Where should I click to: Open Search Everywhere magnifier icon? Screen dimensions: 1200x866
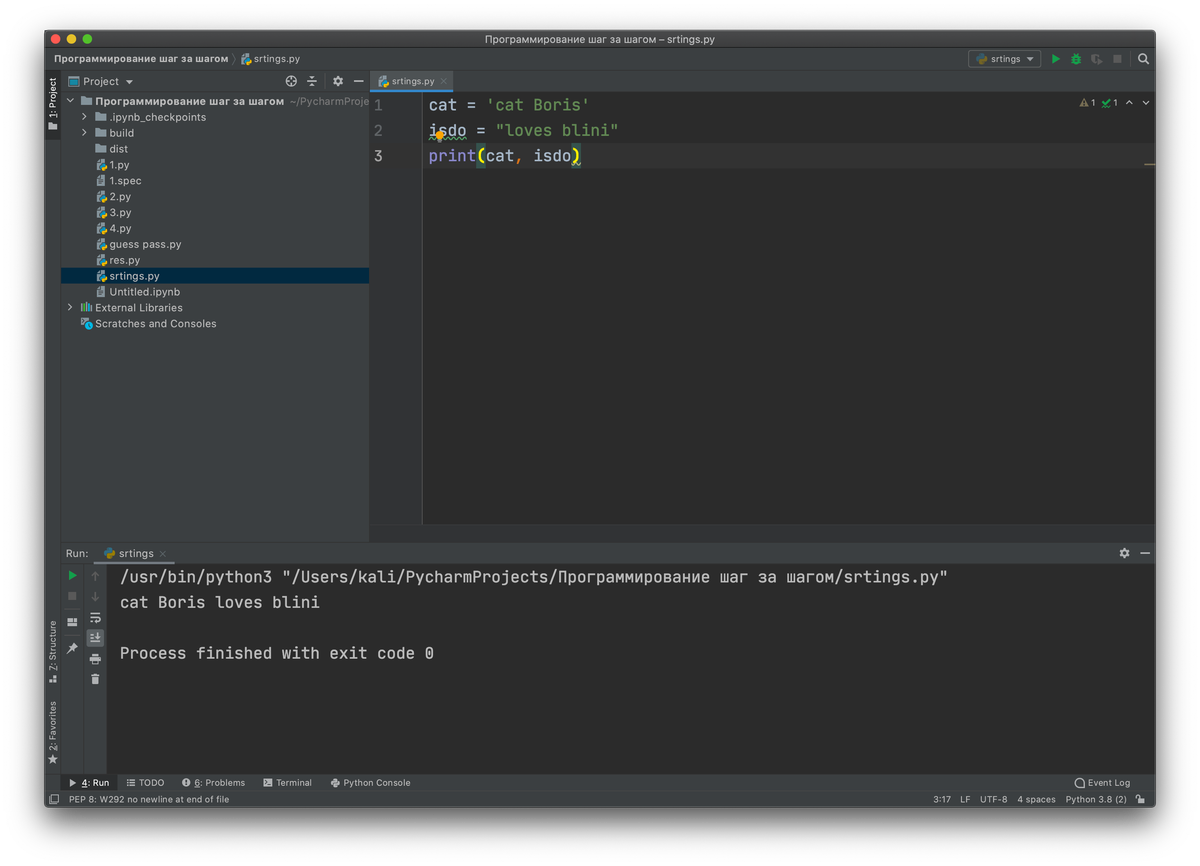coord(1143,59)
